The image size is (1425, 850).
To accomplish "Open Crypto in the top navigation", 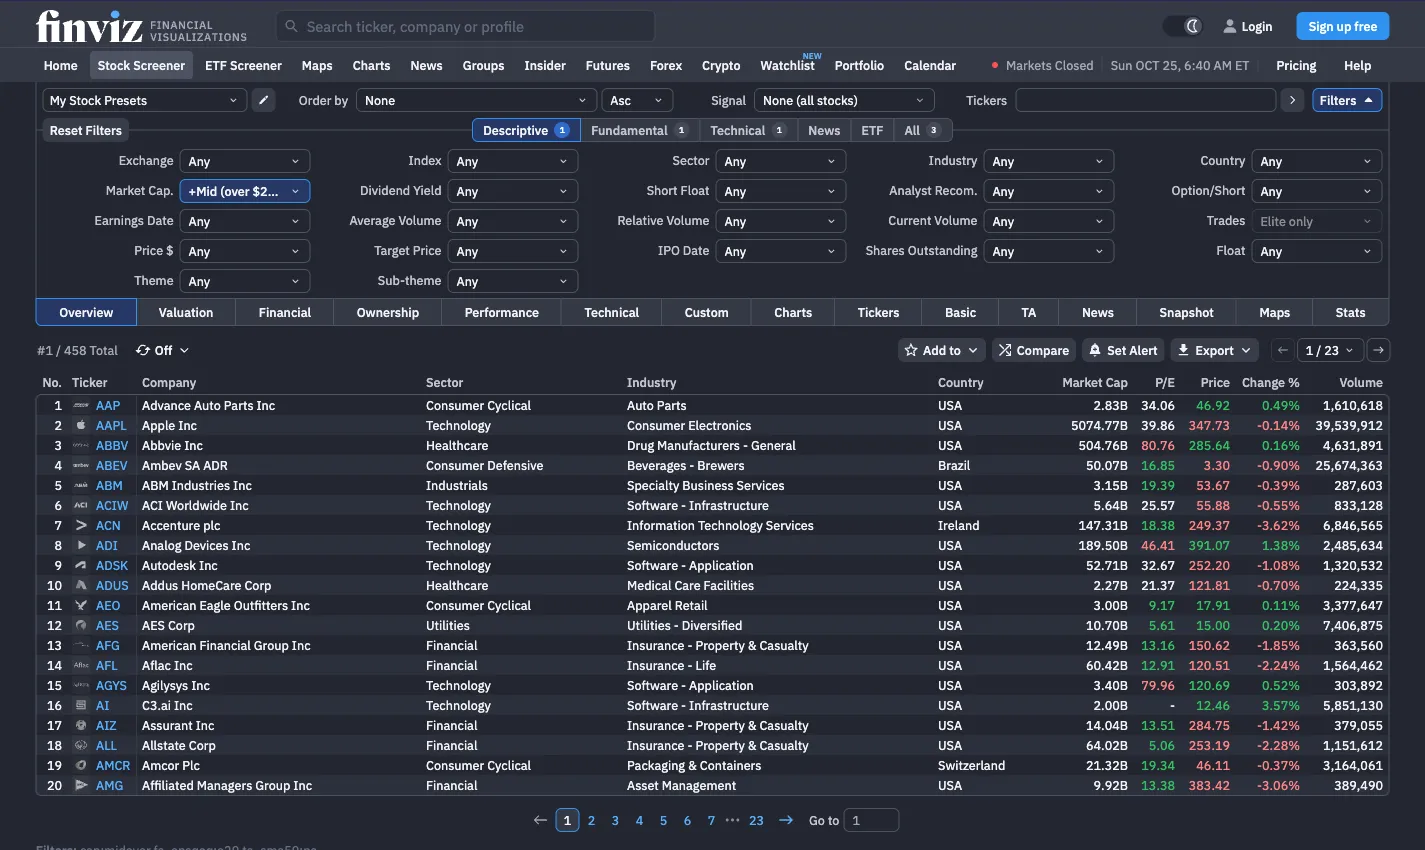I will click(x=721, y=65).
